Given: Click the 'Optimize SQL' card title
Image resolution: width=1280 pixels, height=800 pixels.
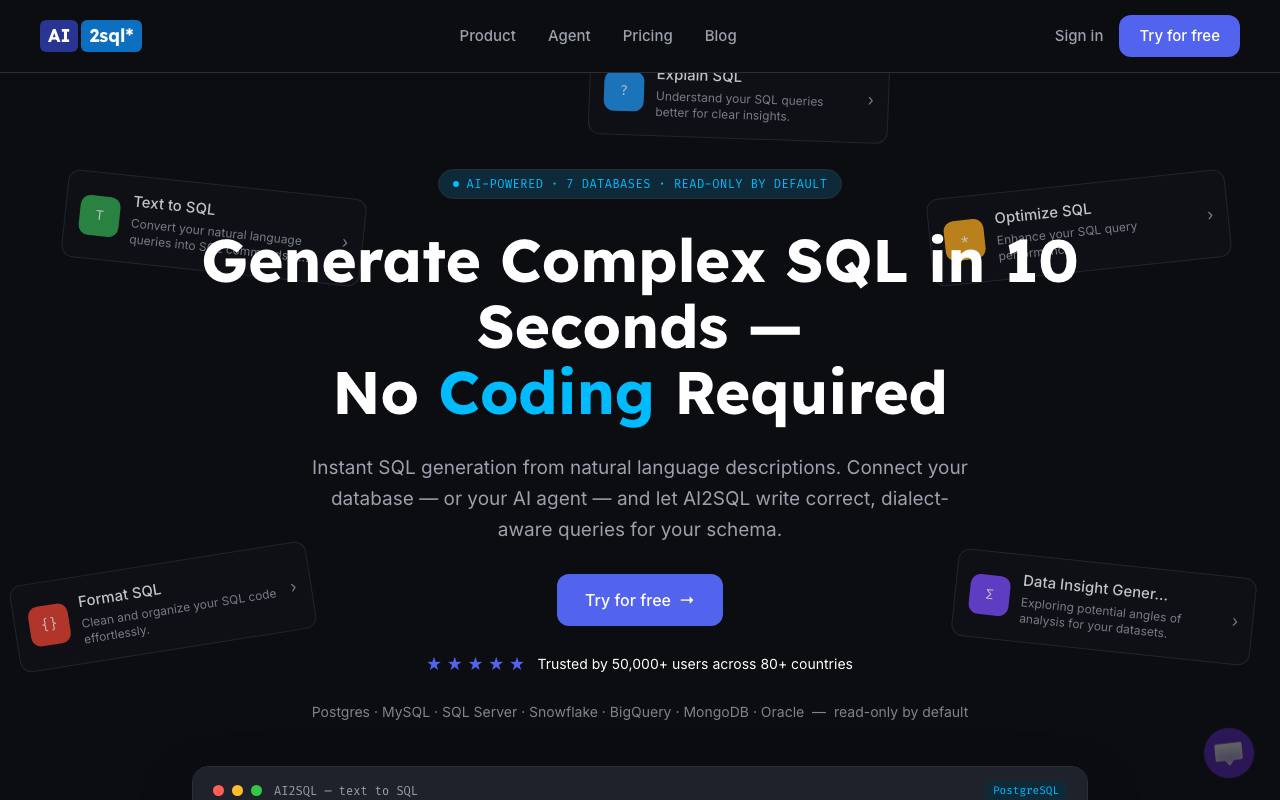Looking at the screenshot, I should point(1042,213).
